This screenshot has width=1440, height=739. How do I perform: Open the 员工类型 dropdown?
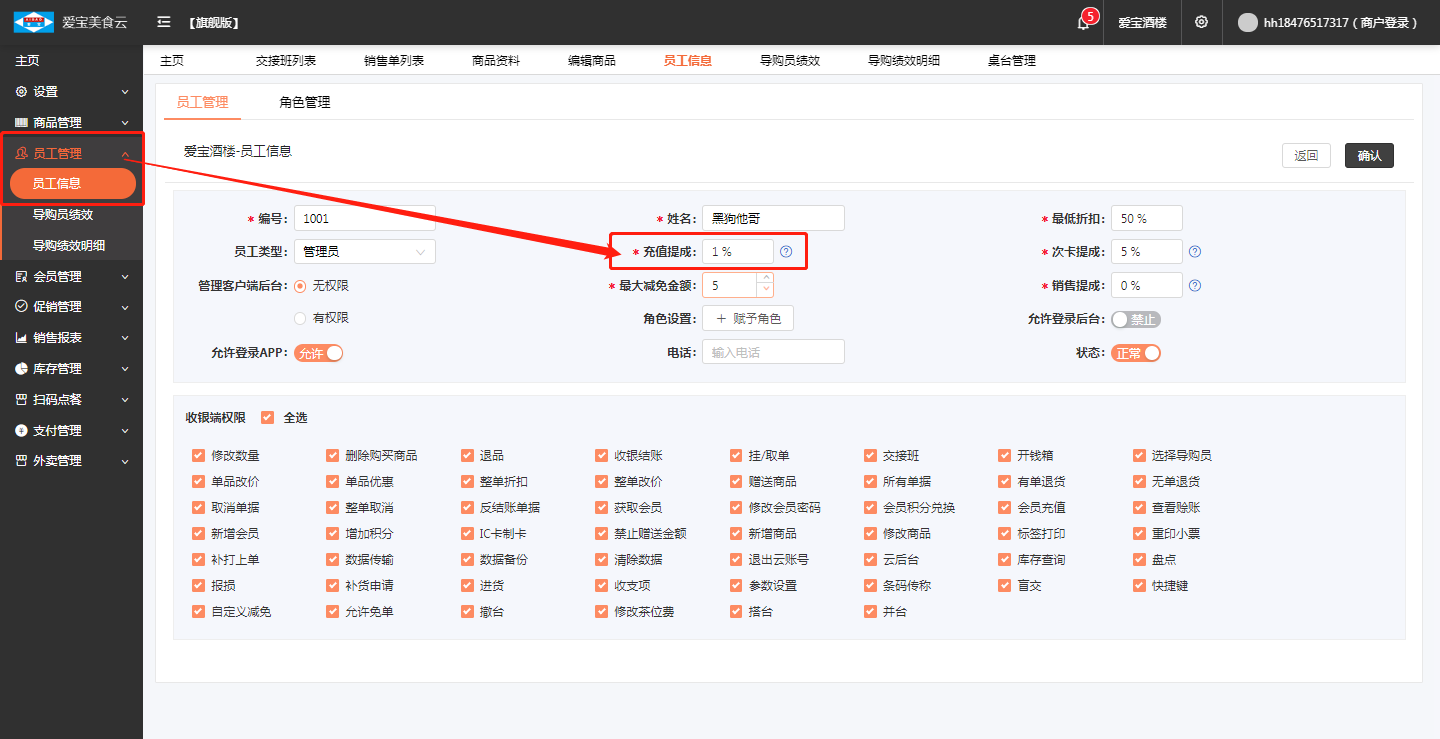[x=365, y=252]
